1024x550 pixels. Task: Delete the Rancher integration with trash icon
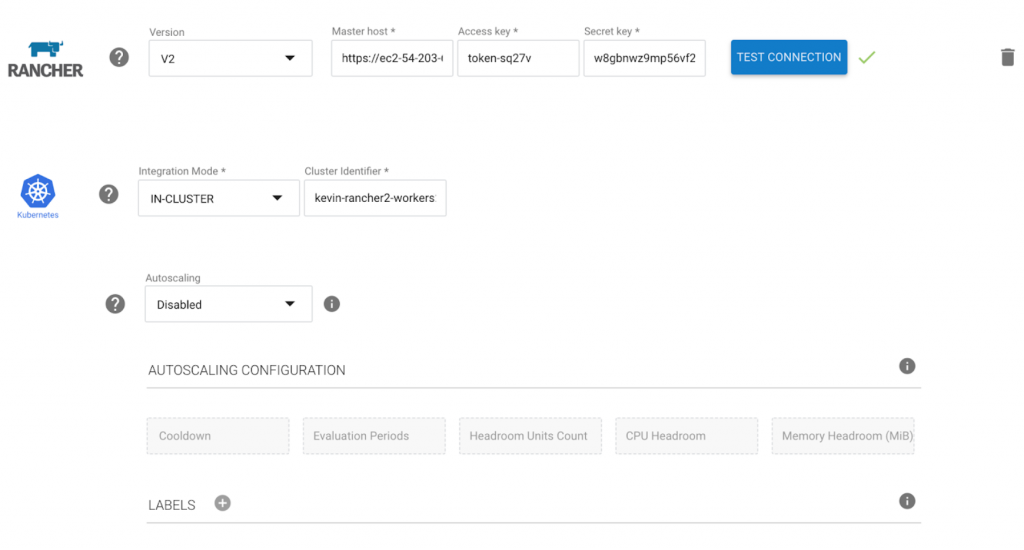coord(1007,57)
